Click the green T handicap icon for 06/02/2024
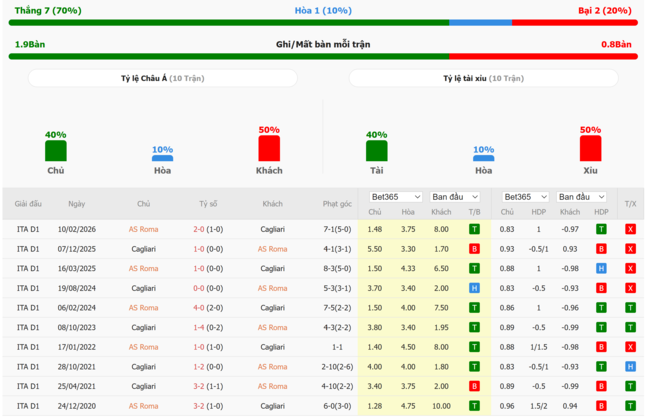Viewport: 650px width, 419px height. pos(601,308)
